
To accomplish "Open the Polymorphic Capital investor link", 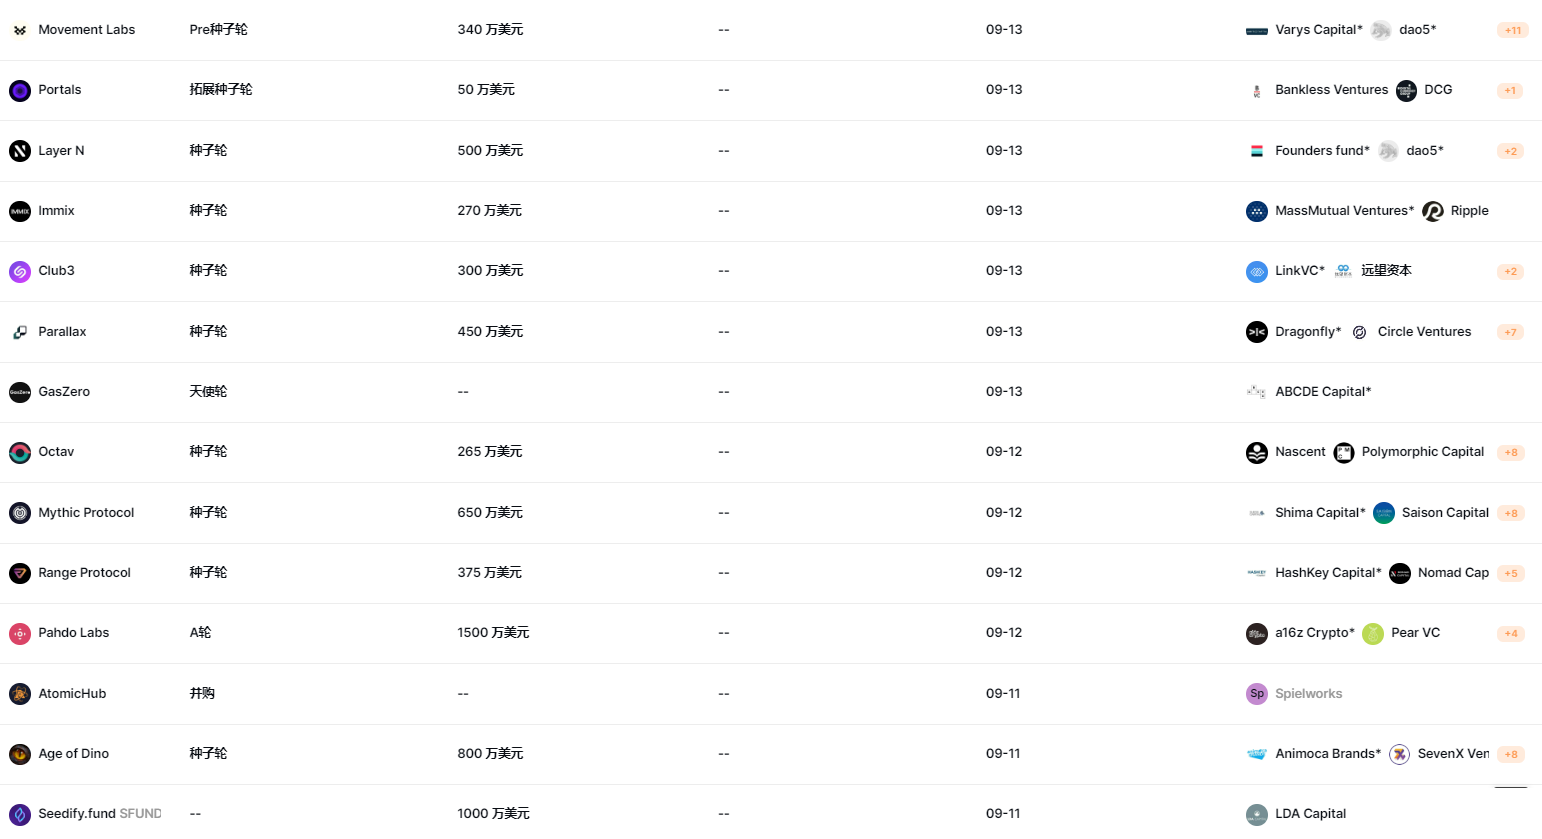I will (1422, 452).
